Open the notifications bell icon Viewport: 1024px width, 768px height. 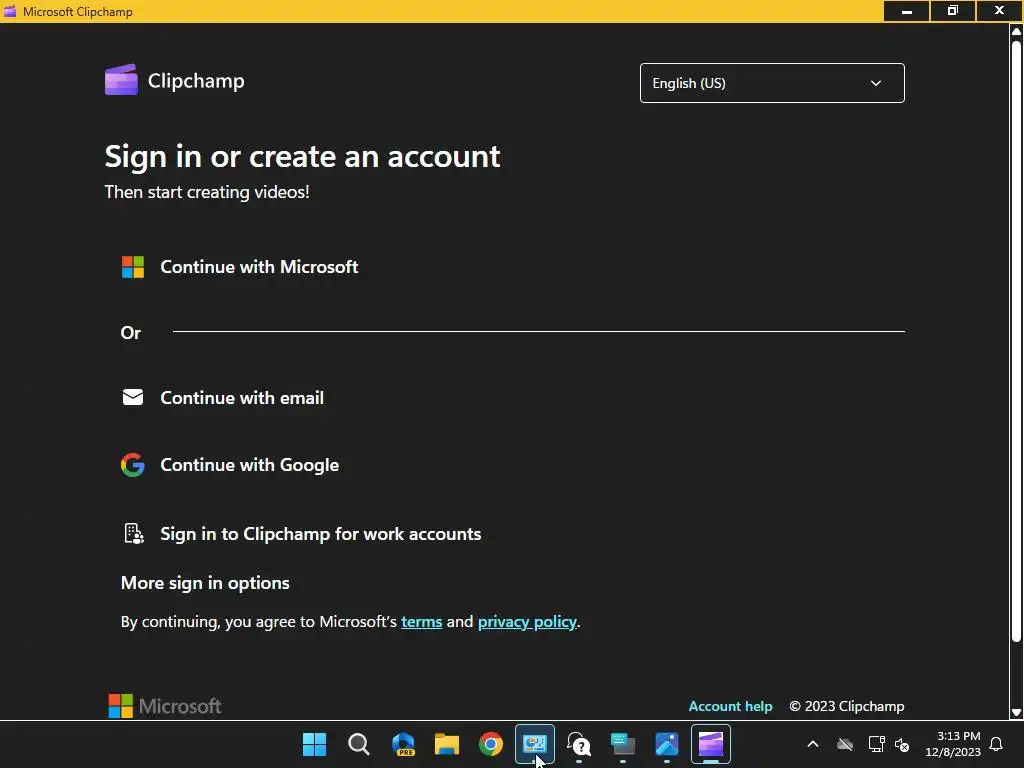(x=996, y=744)
